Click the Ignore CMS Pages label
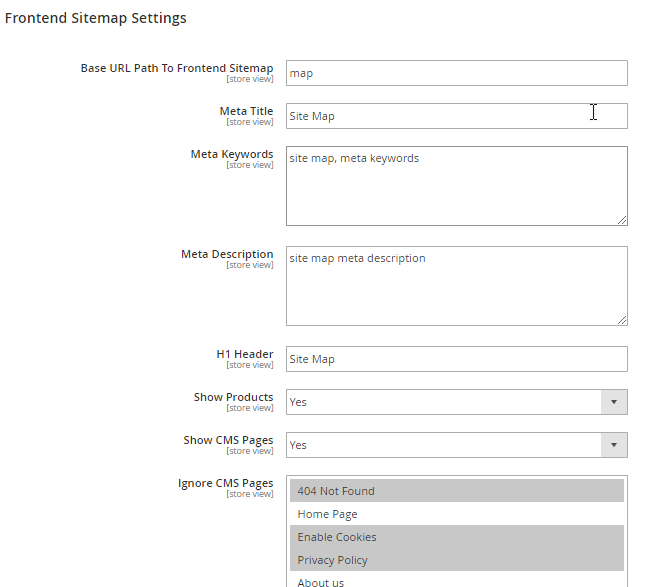This screenshot has width=668, height=587. [x=225, y=483]
